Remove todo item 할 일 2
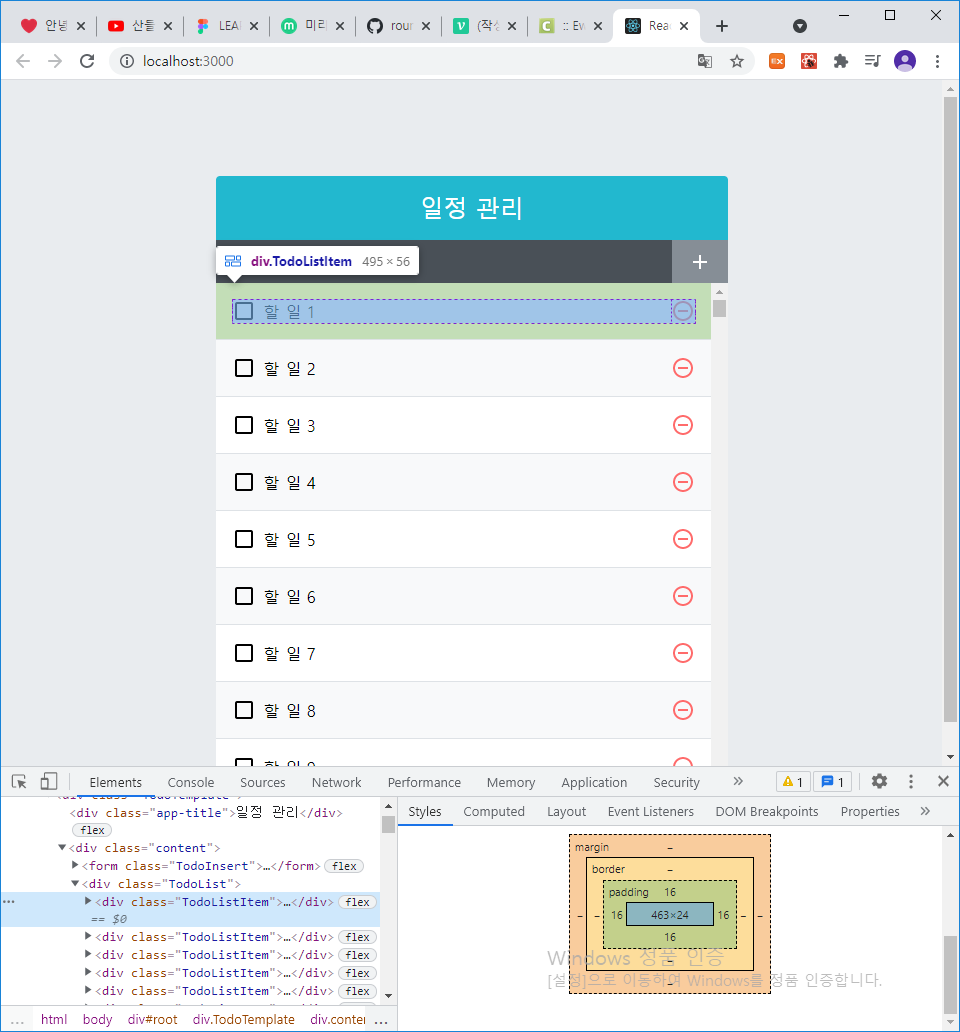This screenshot has width=960, height=1032. (683, 368)
